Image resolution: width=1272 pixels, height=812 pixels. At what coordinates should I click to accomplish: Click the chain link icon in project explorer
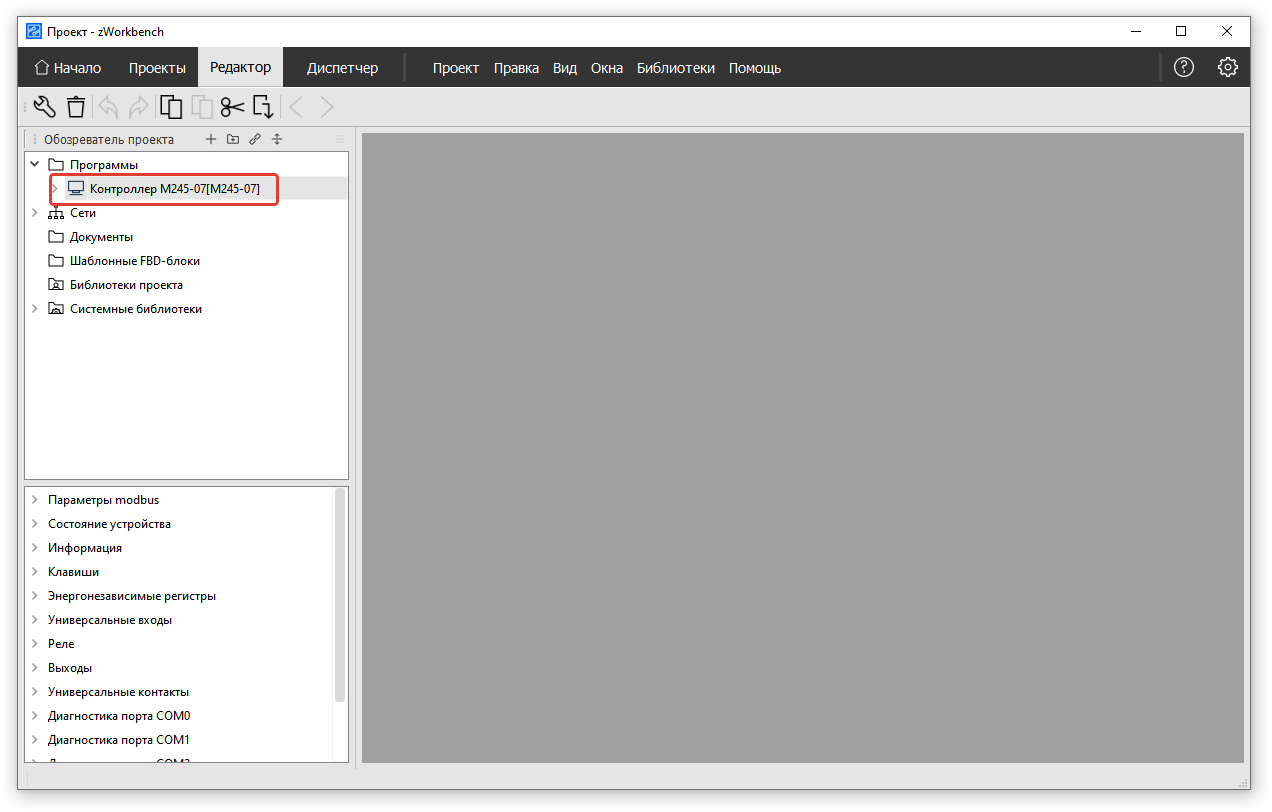point(255,139)
